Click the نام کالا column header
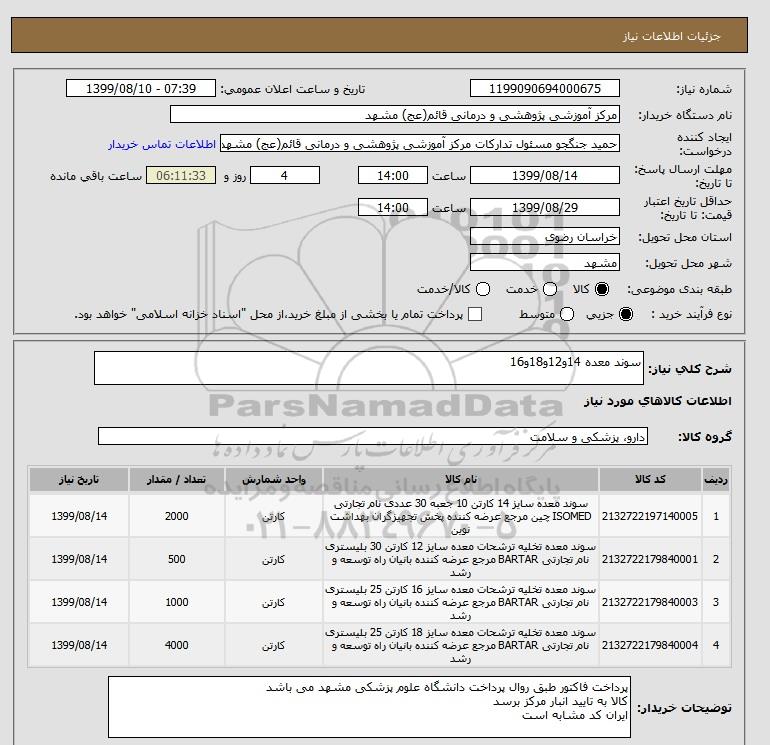The height and width of the screenshot is (745, 770). click(461, 480)
